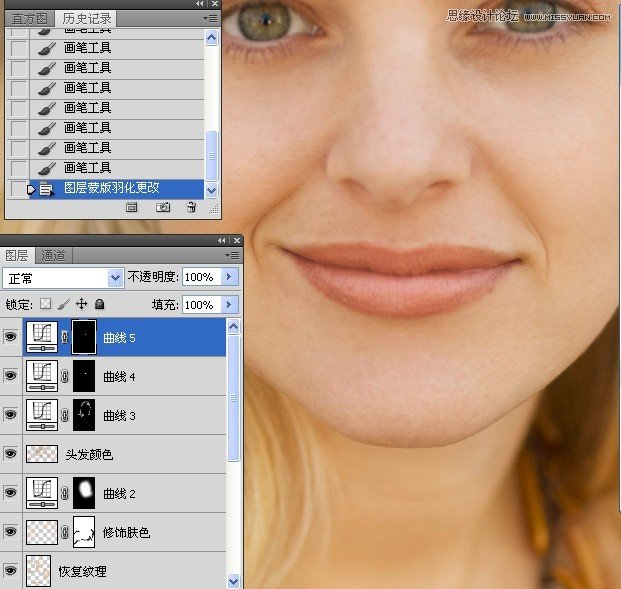Toggle mask link on 曲线 4
This screenshot has width=621, height=589.
[65, 376]
